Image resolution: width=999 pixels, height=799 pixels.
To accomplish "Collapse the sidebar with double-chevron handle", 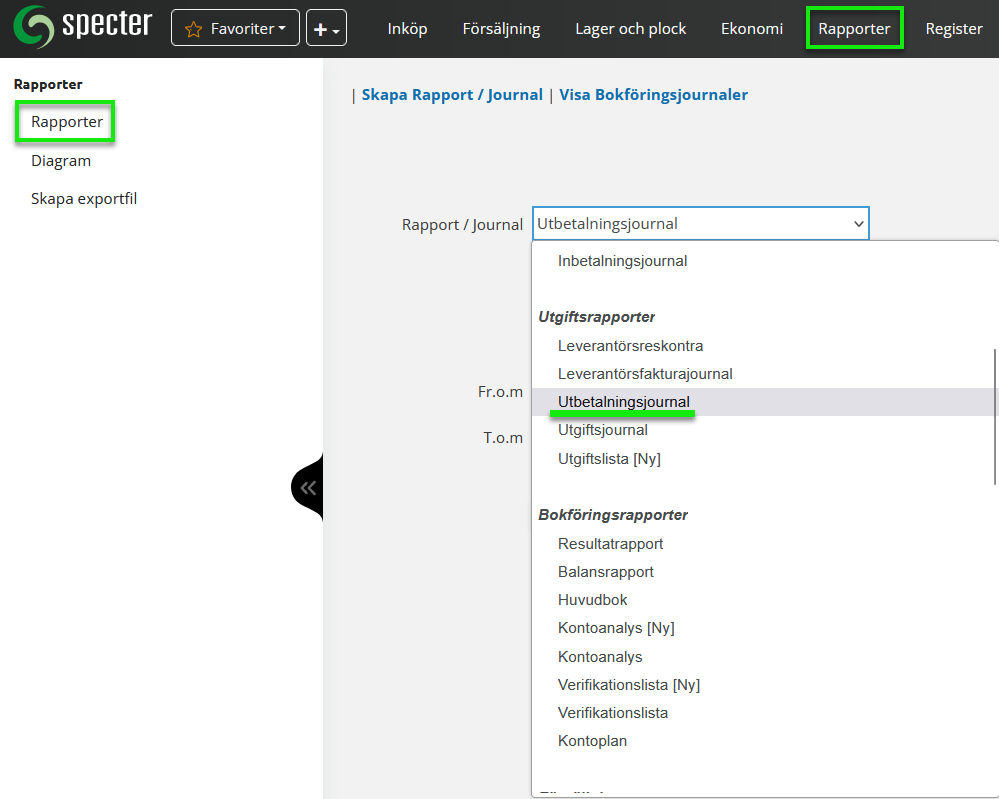I will [308, 488].
